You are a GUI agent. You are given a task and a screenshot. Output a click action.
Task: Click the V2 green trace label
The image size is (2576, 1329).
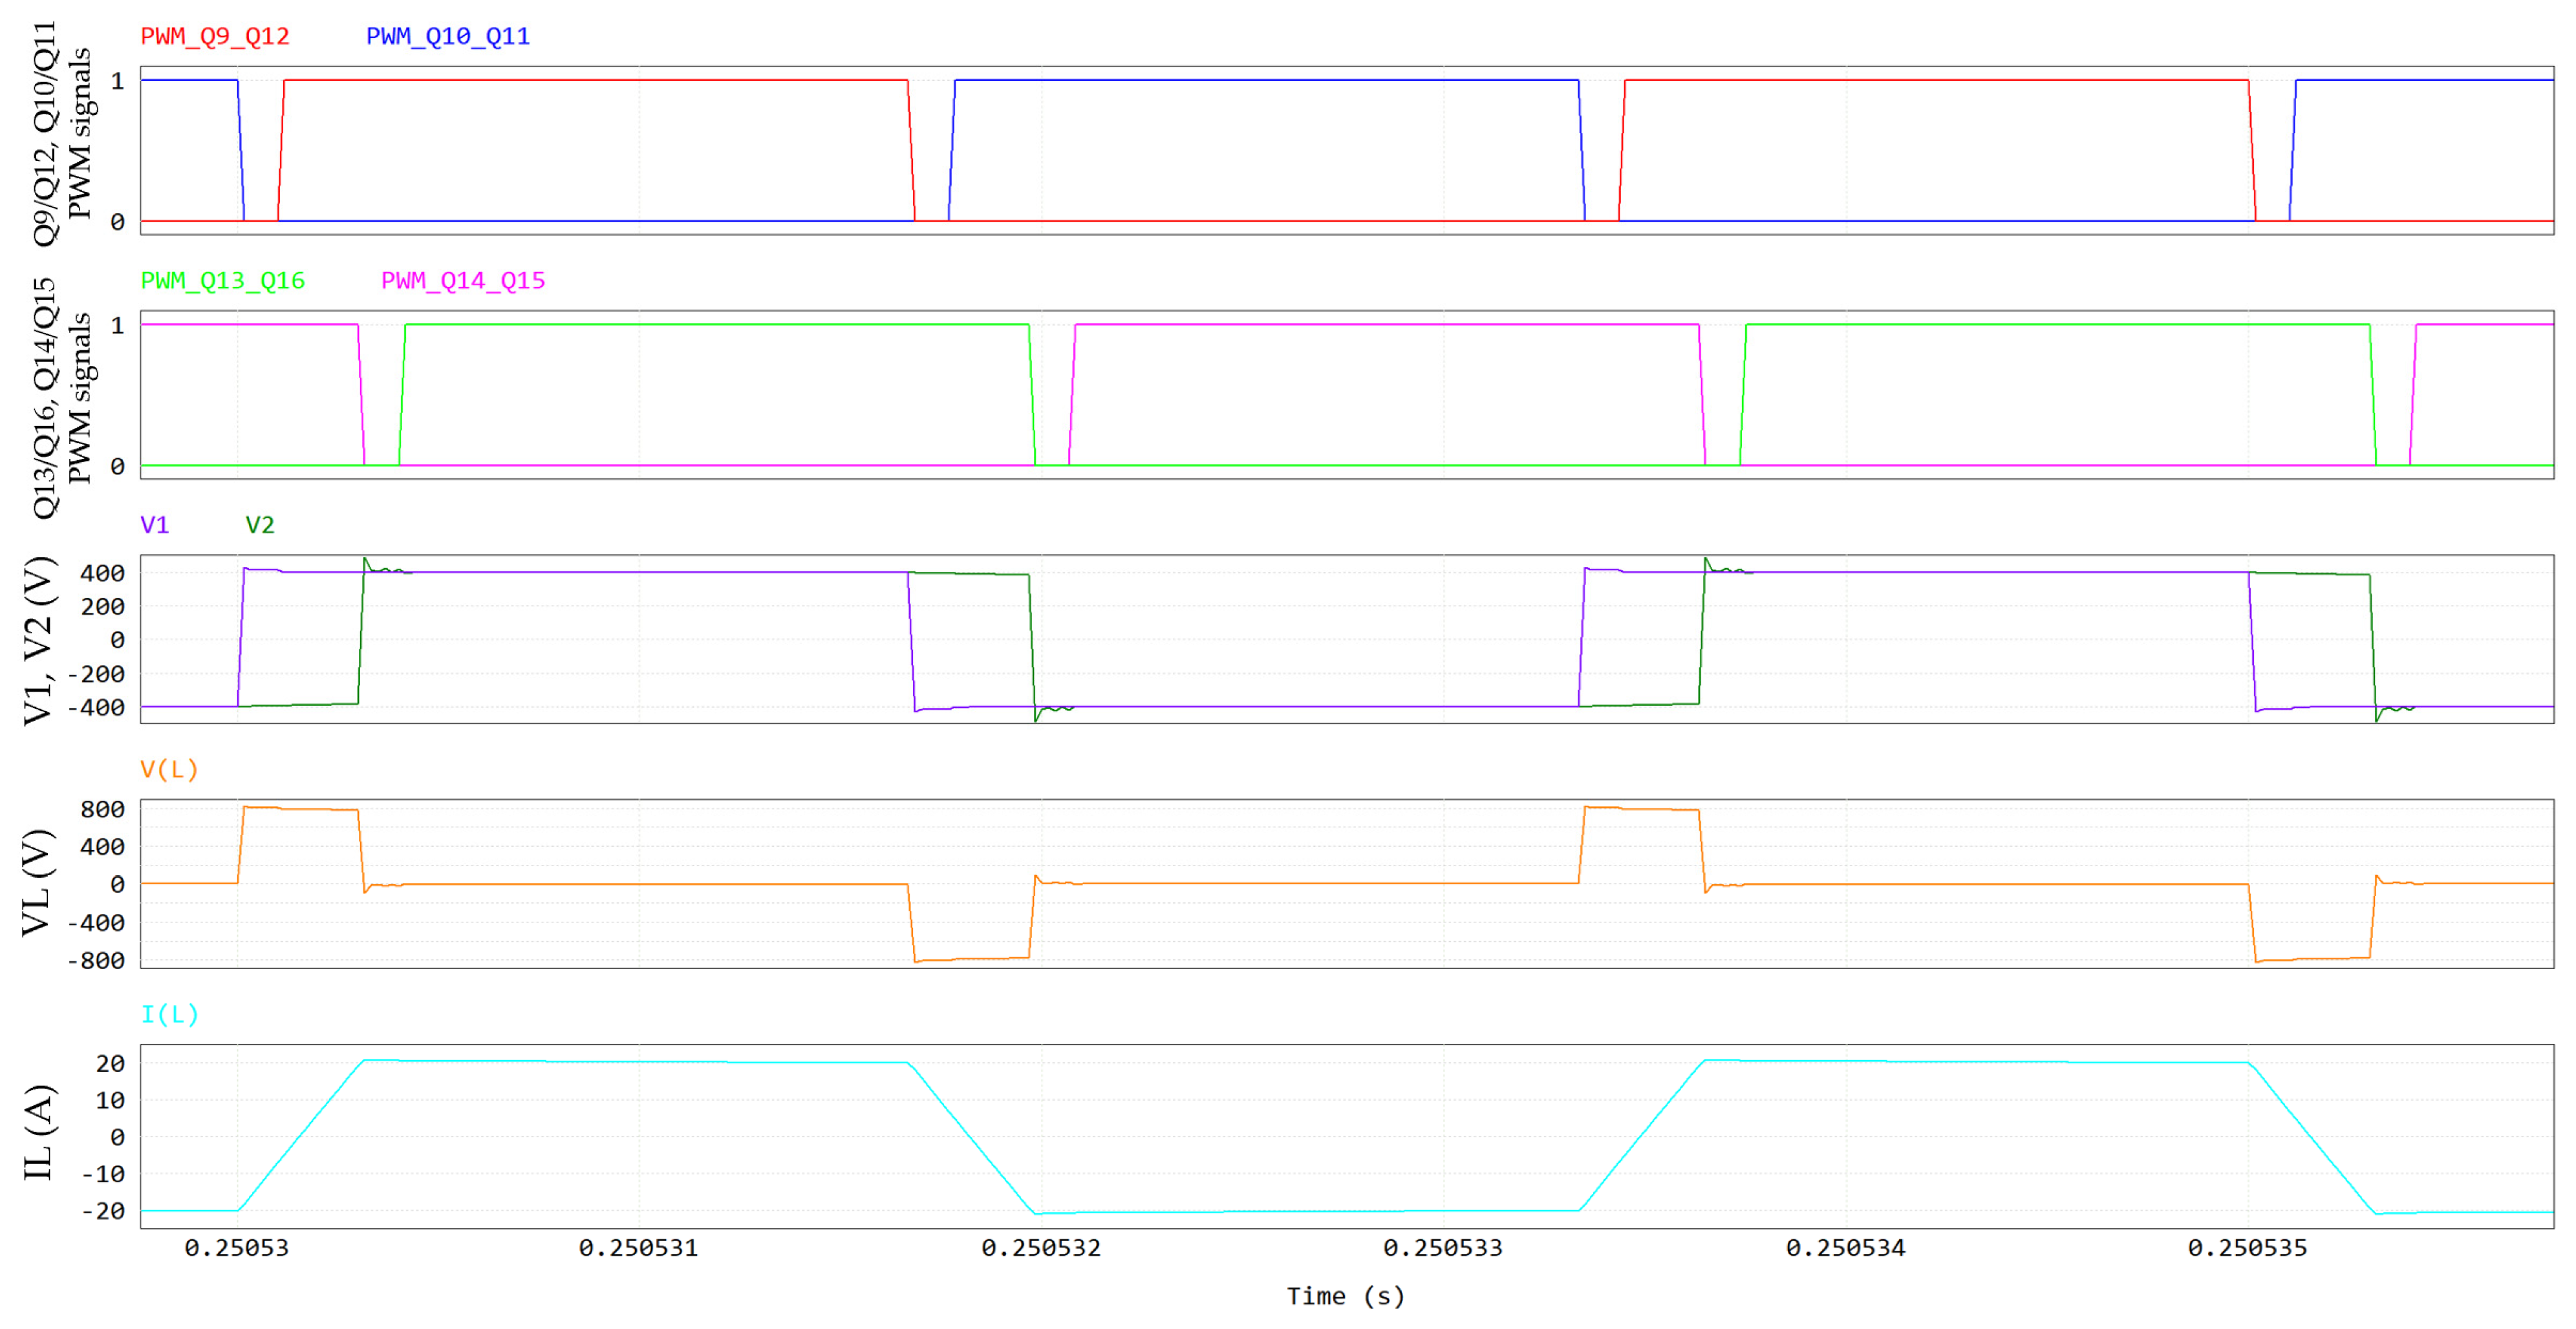click(x=260, y=525)
